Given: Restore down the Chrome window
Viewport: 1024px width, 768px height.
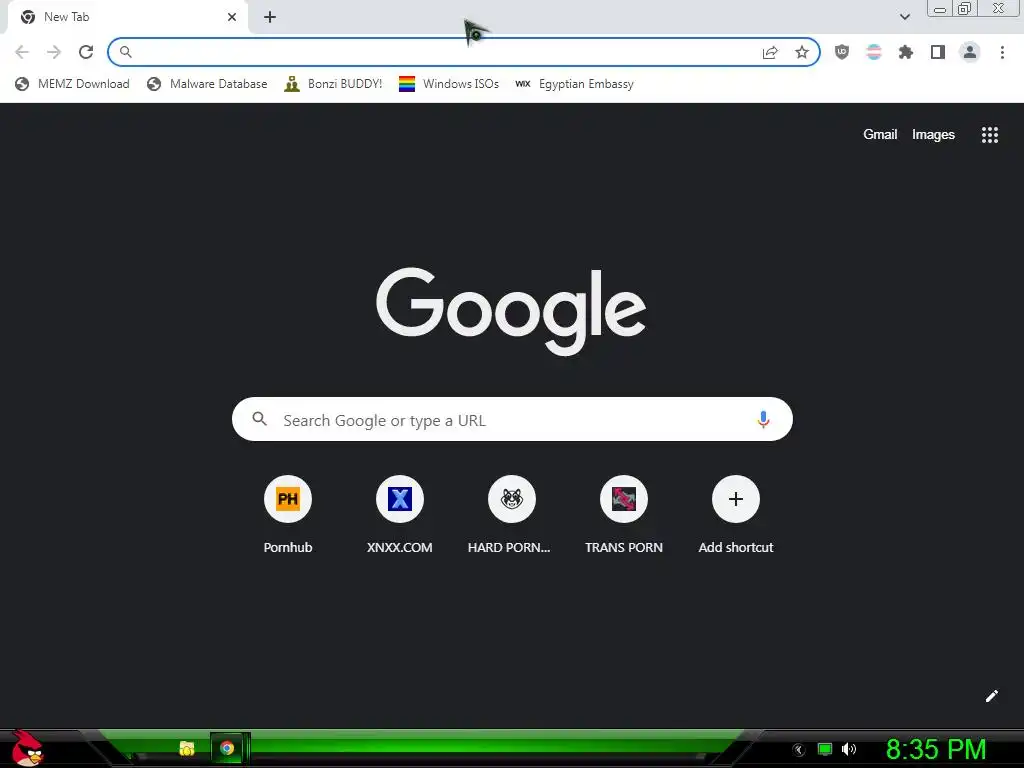Looking at the screenshot, I should [965, 8].
